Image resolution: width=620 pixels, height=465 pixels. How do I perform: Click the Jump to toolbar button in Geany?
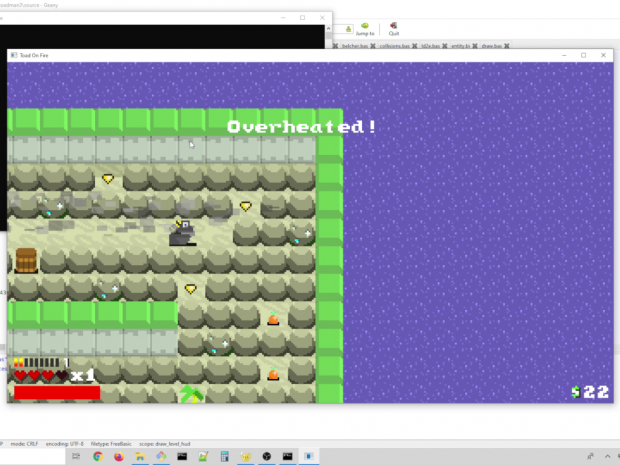[x=365, y=29]
